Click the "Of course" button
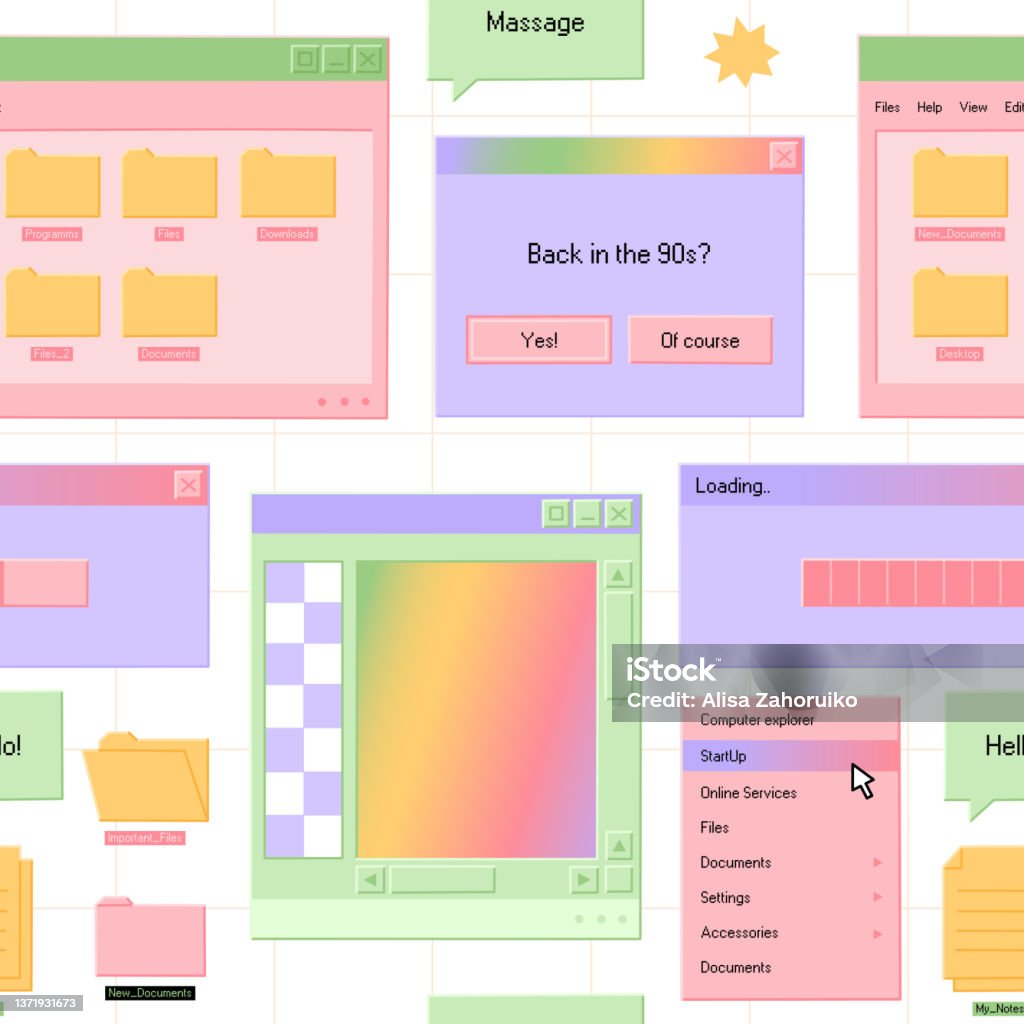This screenshot has height=1024, width=1024. [700, 340]
